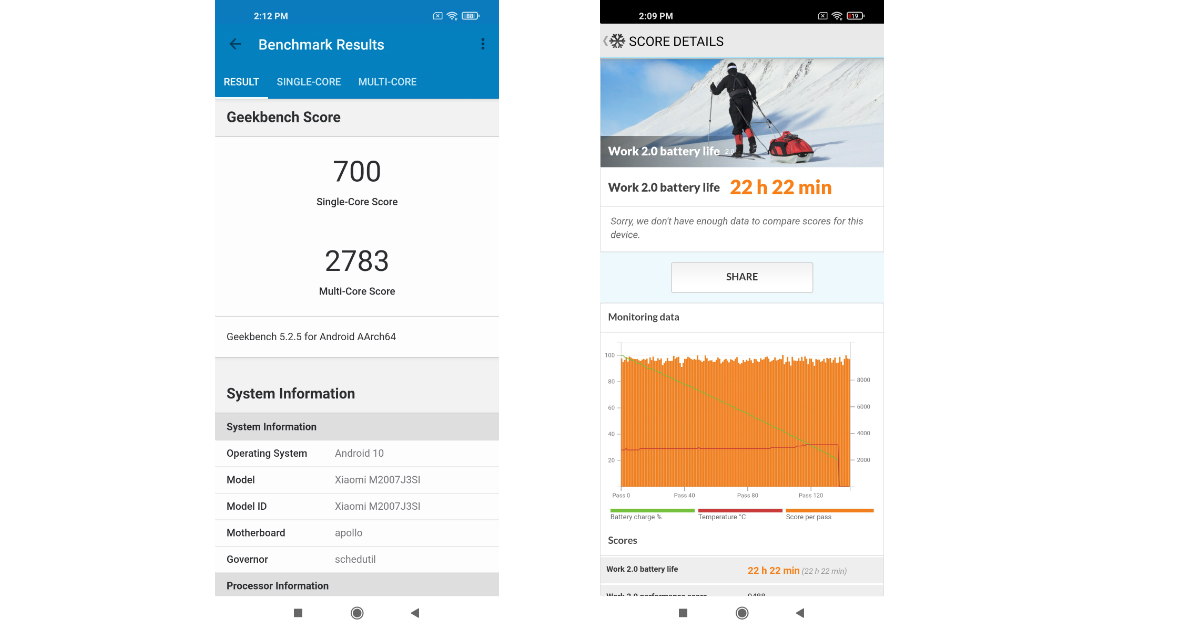Tap the Score per pass legend label

point(809,516)
